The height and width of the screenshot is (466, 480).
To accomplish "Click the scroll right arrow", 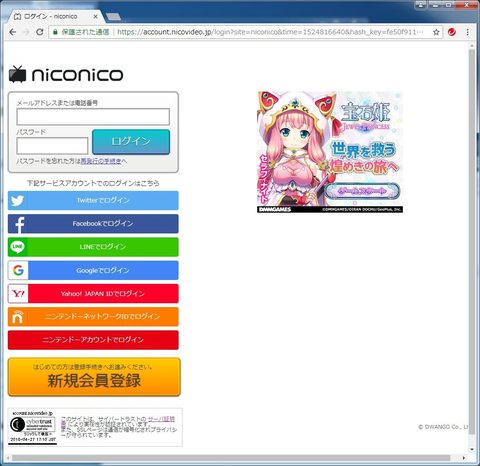I will (463, 458).
